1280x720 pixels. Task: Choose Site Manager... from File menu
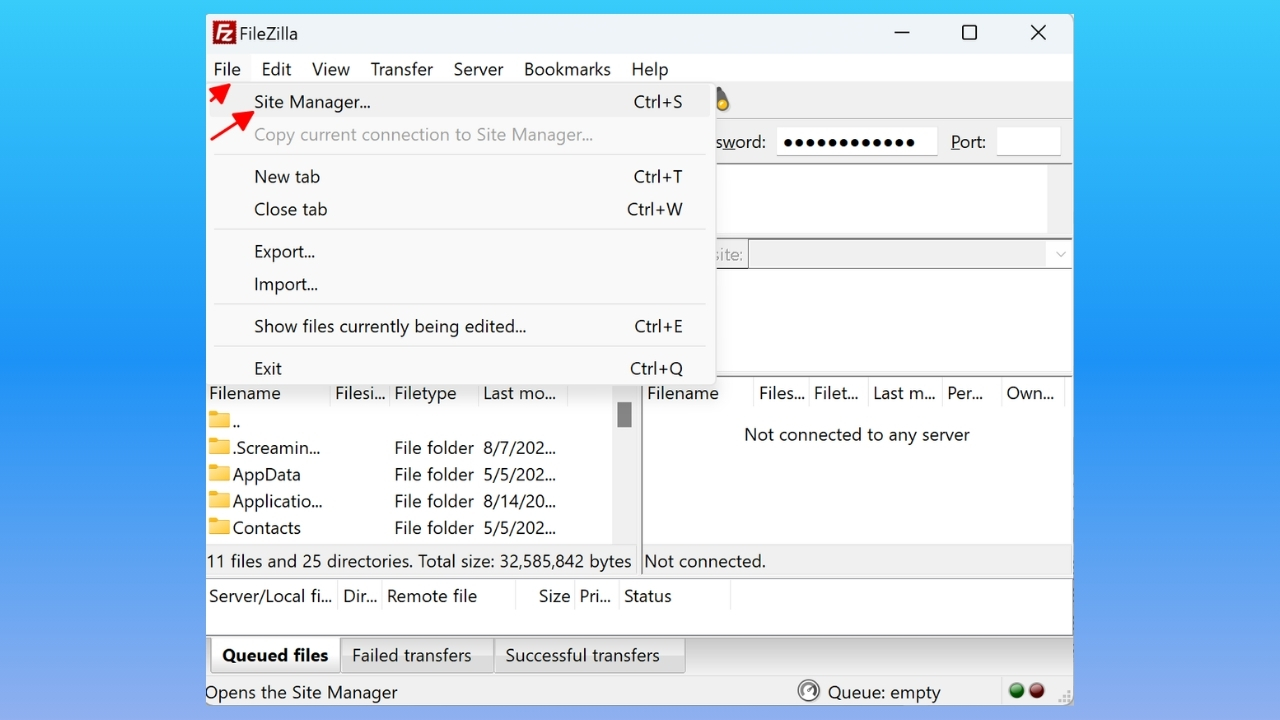click(461, 102)
